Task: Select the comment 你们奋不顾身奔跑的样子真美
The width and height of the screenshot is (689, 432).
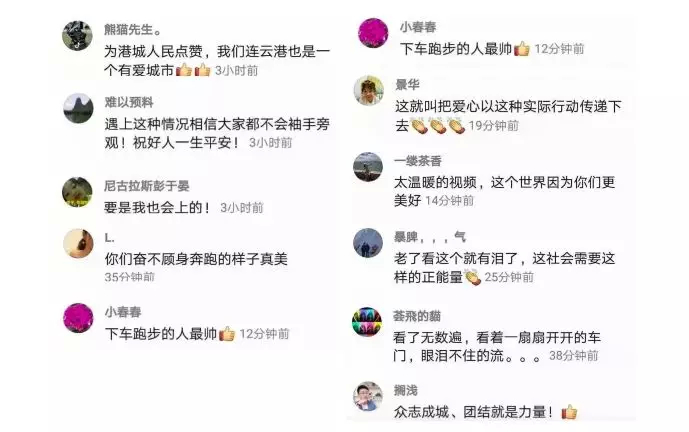Action: pos(196,259)
